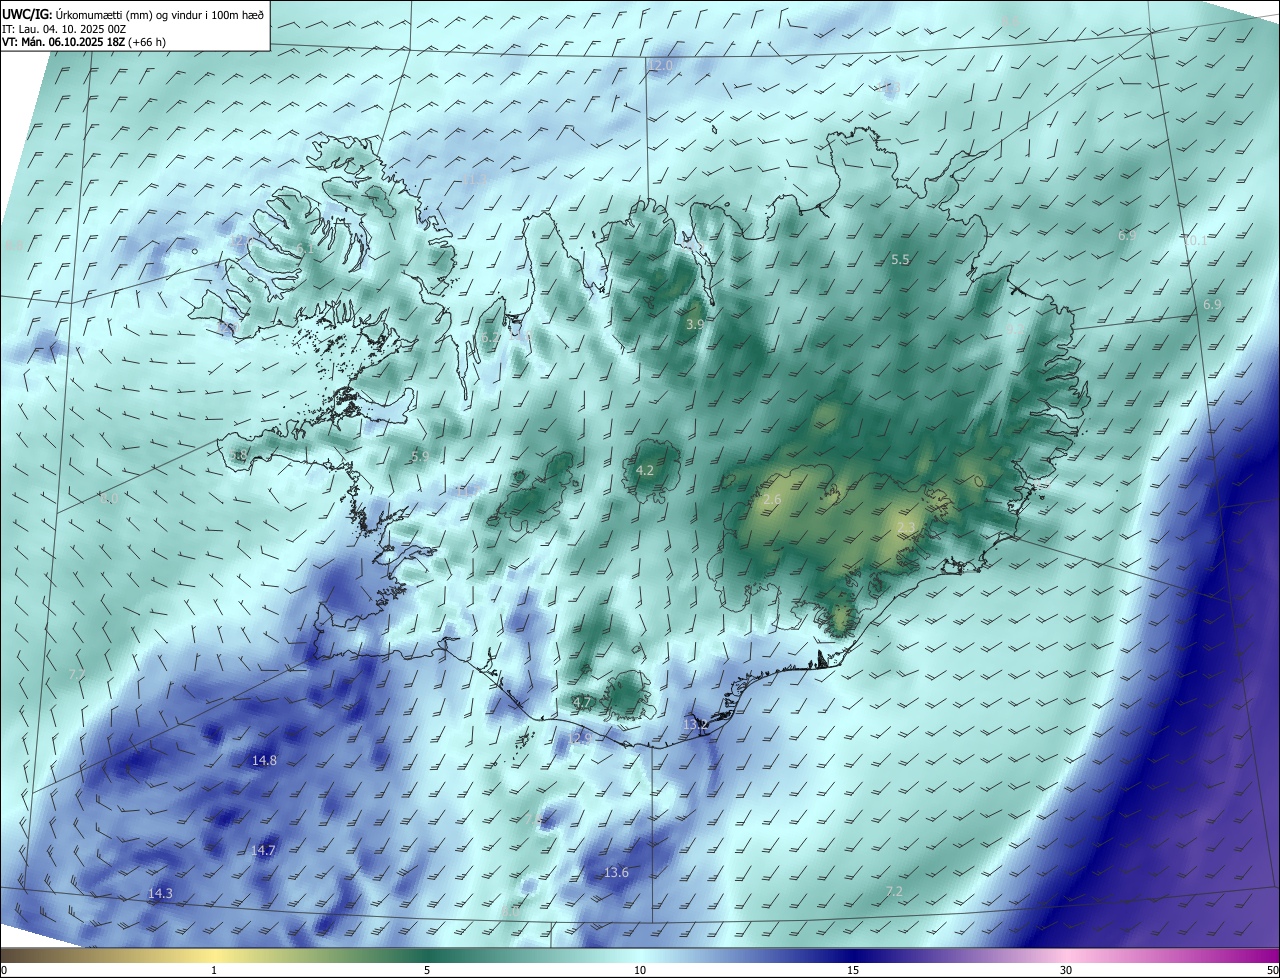
Task: Select the 5.5 value label
Action: [x=900, y=260]
